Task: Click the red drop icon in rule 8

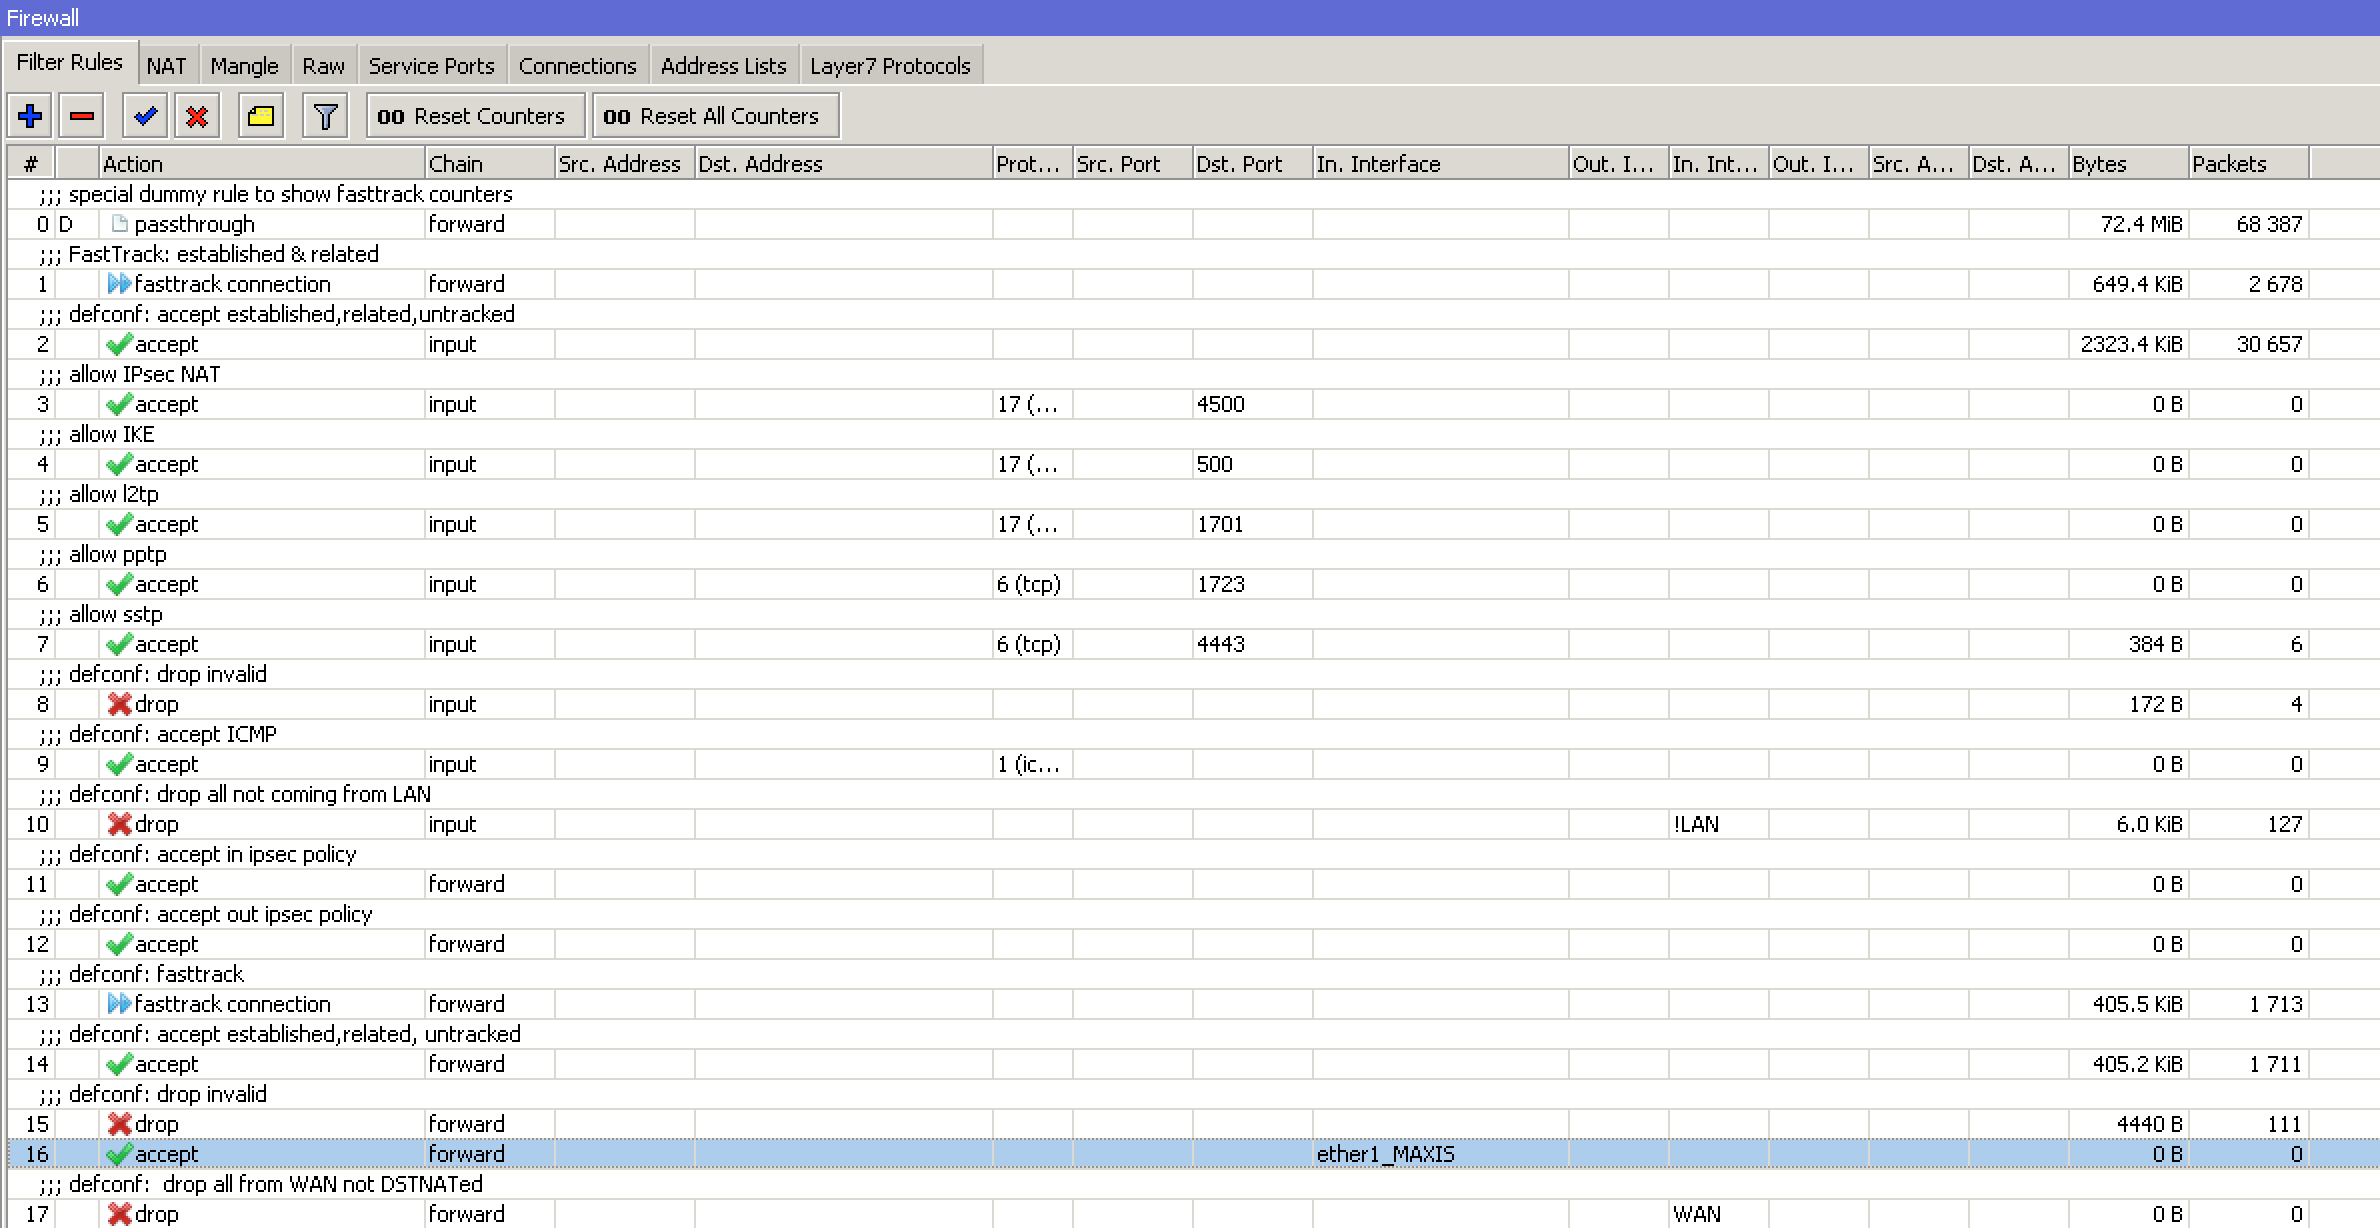Action: tap(119, 704)
